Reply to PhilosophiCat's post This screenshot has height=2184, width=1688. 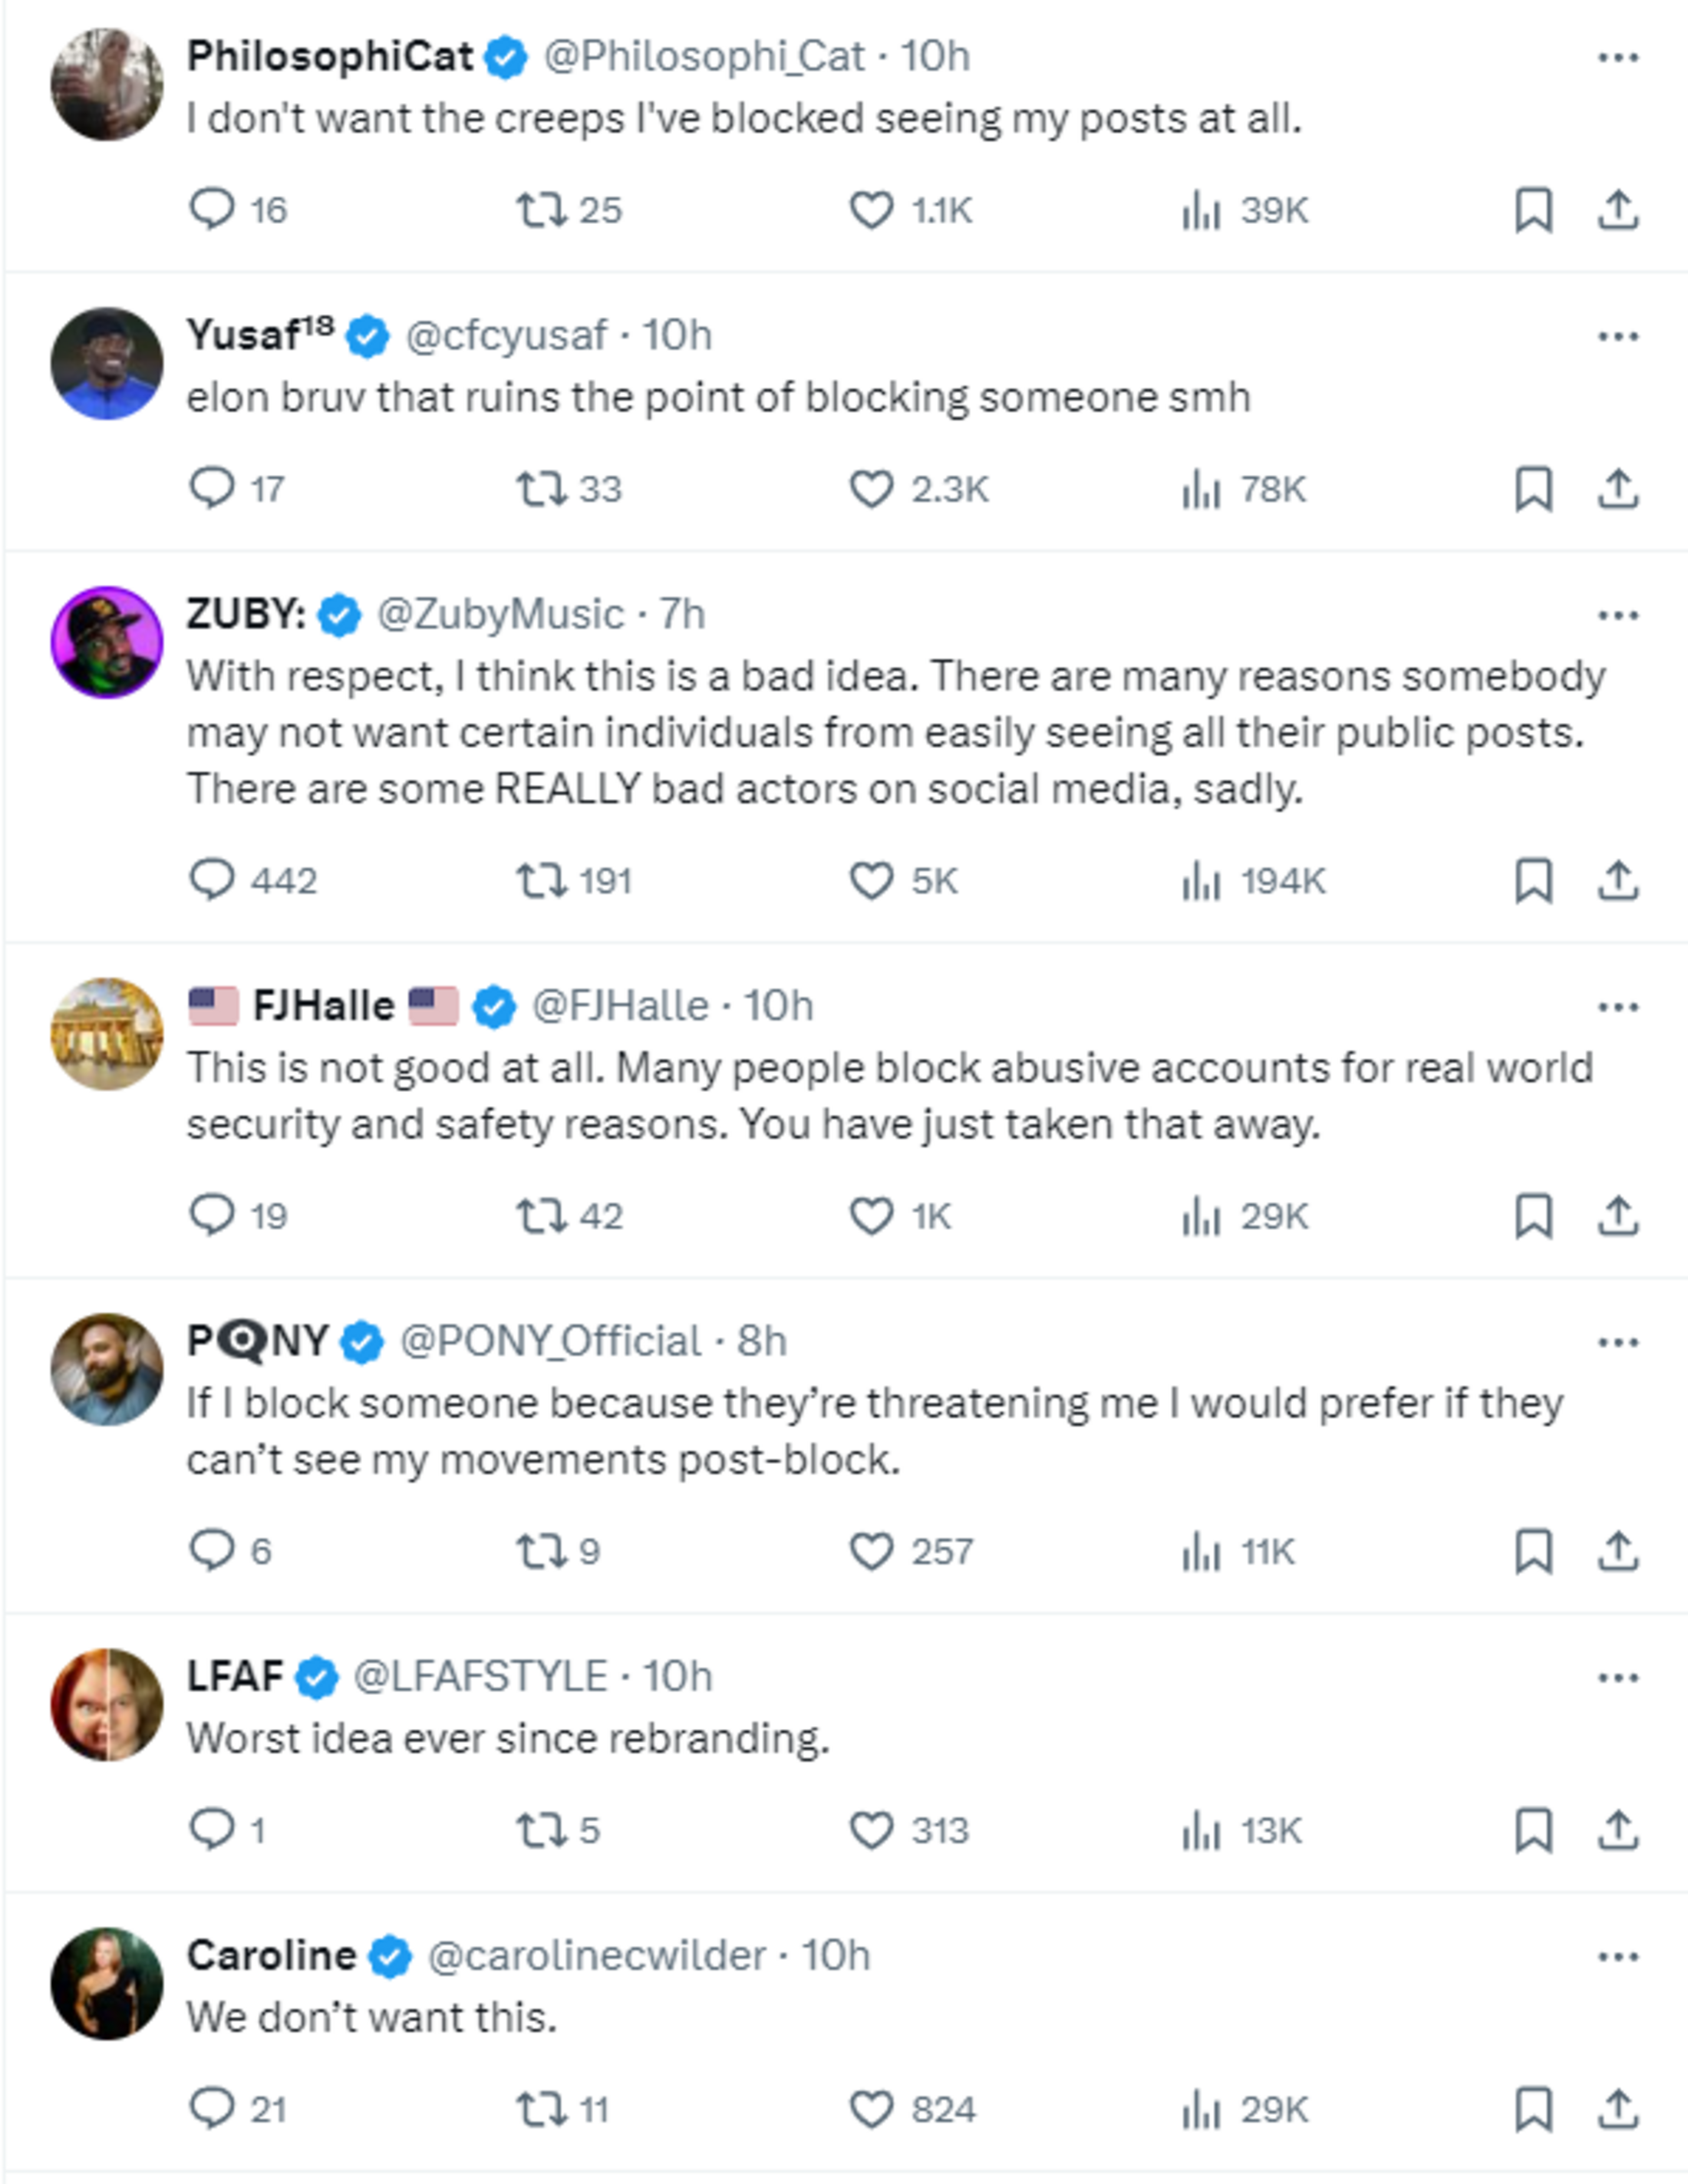click(x=211, y=210)
